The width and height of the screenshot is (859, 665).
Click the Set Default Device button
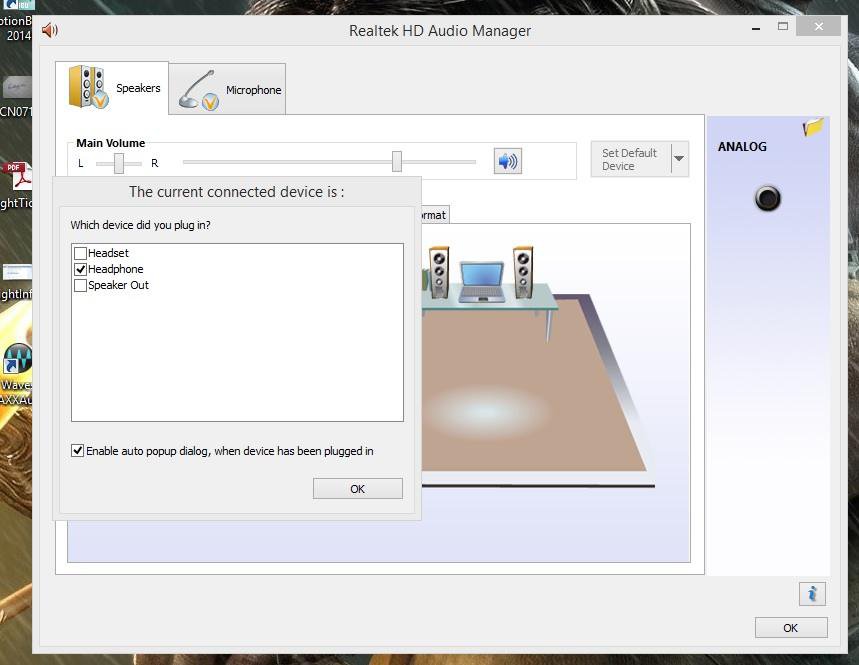(x=631, y=159)
